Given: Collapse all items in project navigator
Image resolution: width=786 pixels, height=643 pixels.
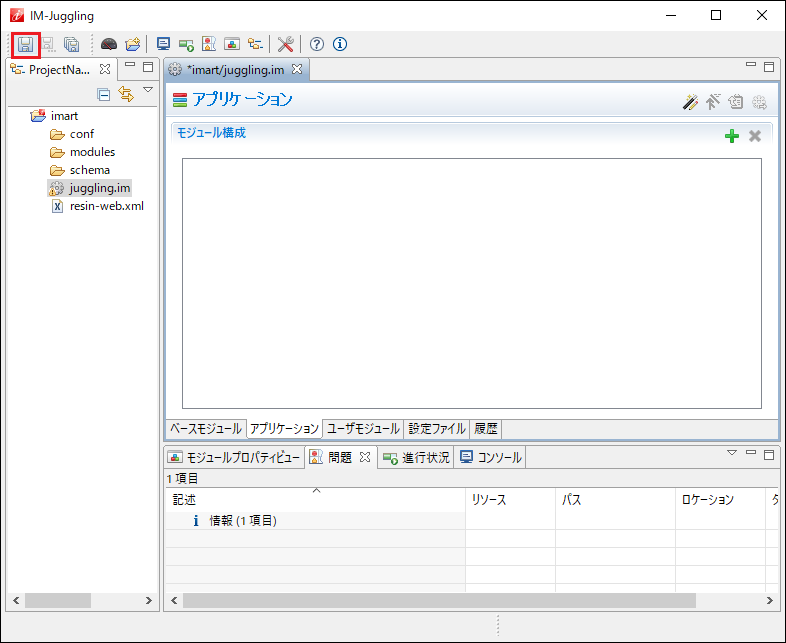Looking at the screenshot, I should [x=104, y=94].
